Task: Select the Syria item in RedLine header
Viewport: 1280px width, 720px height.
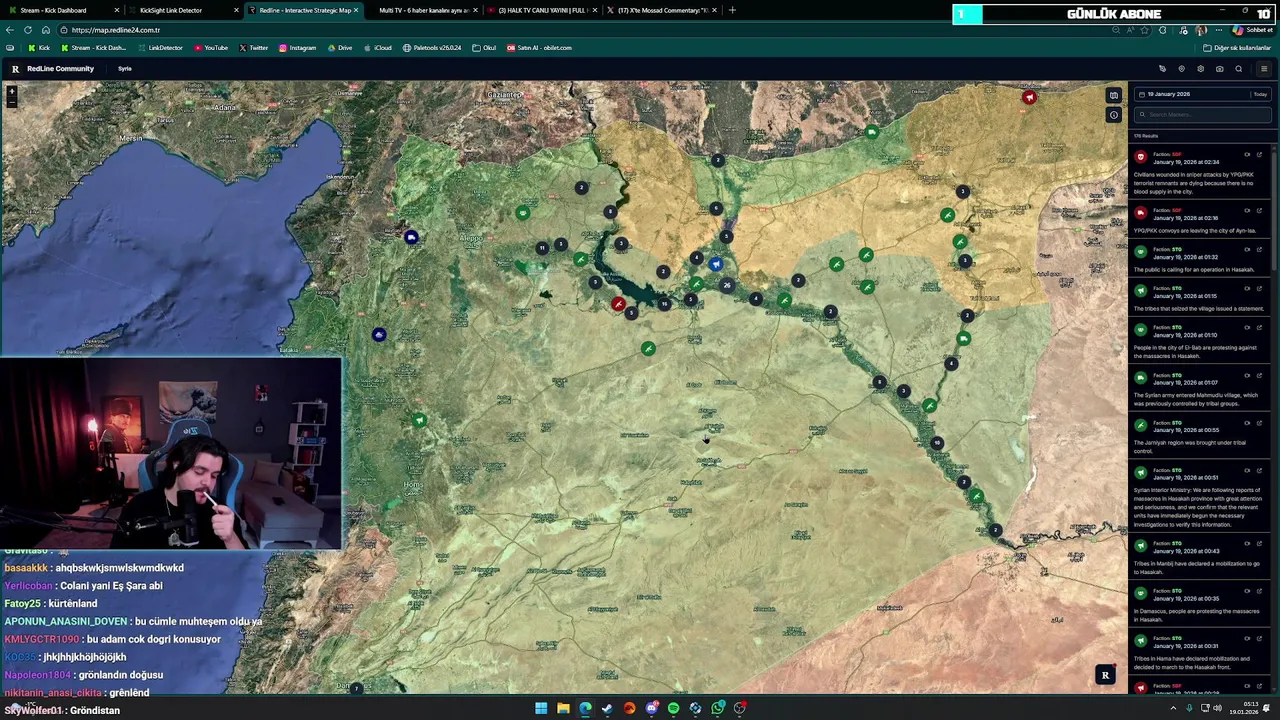Action: coord(125,69)
